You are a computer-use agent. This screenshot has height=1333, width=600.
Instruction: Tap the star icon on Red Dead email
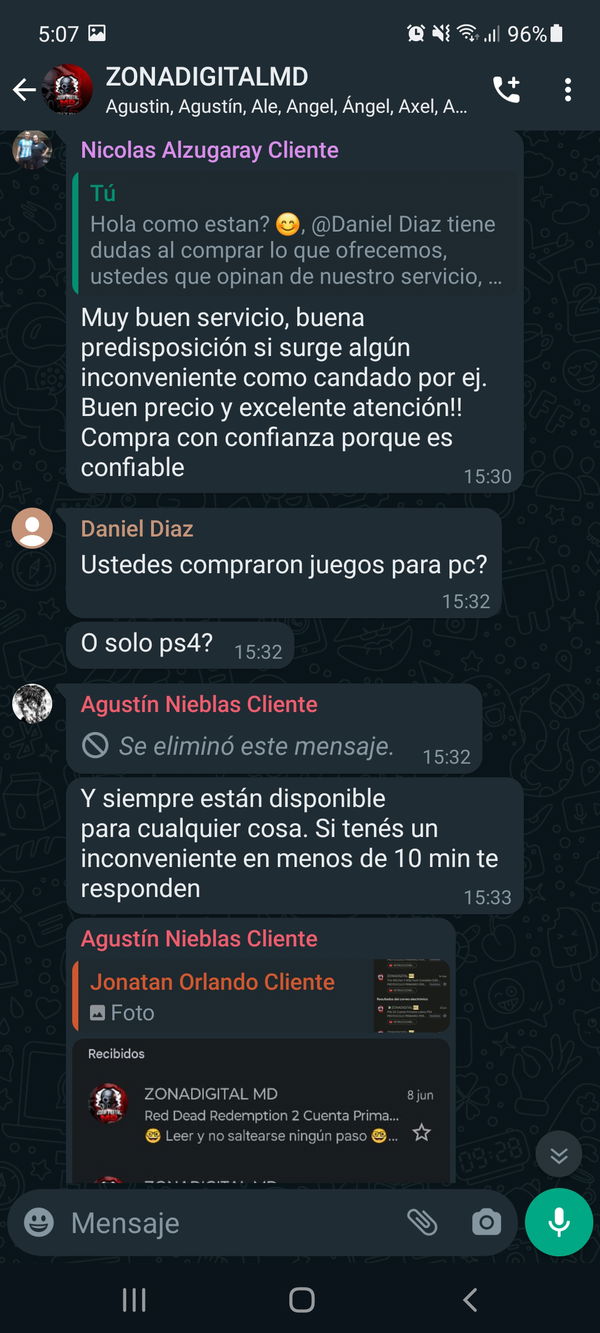click(422, 1133)
